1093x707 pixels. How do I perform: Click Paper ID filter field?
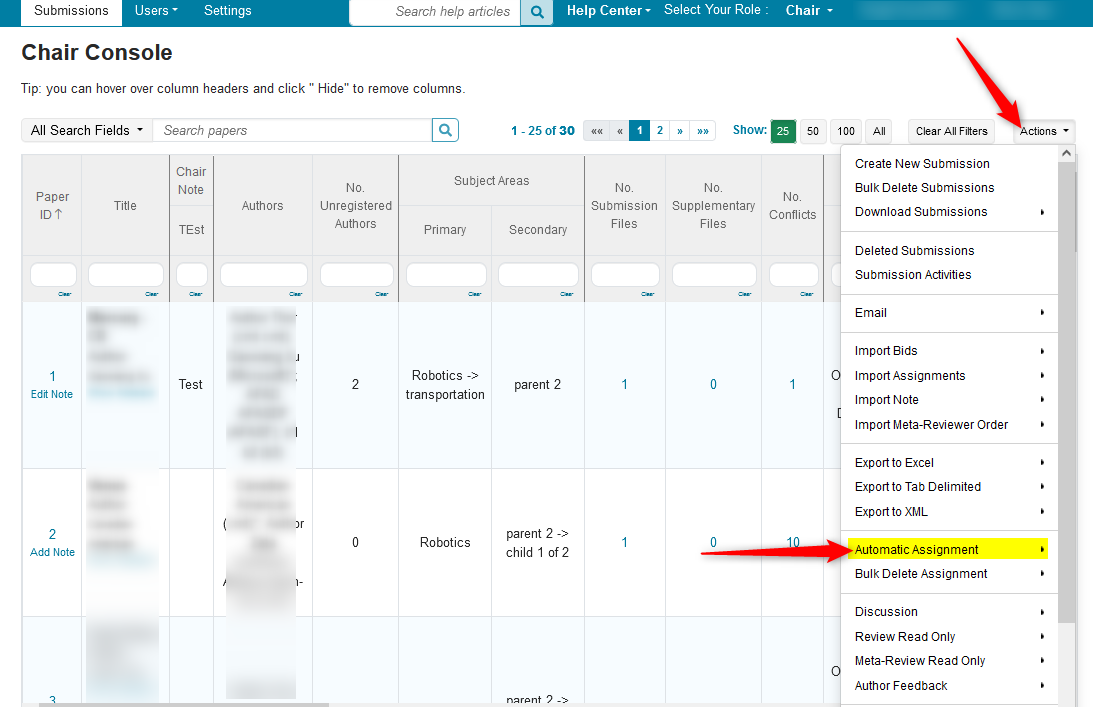click(x=53, y=275)
